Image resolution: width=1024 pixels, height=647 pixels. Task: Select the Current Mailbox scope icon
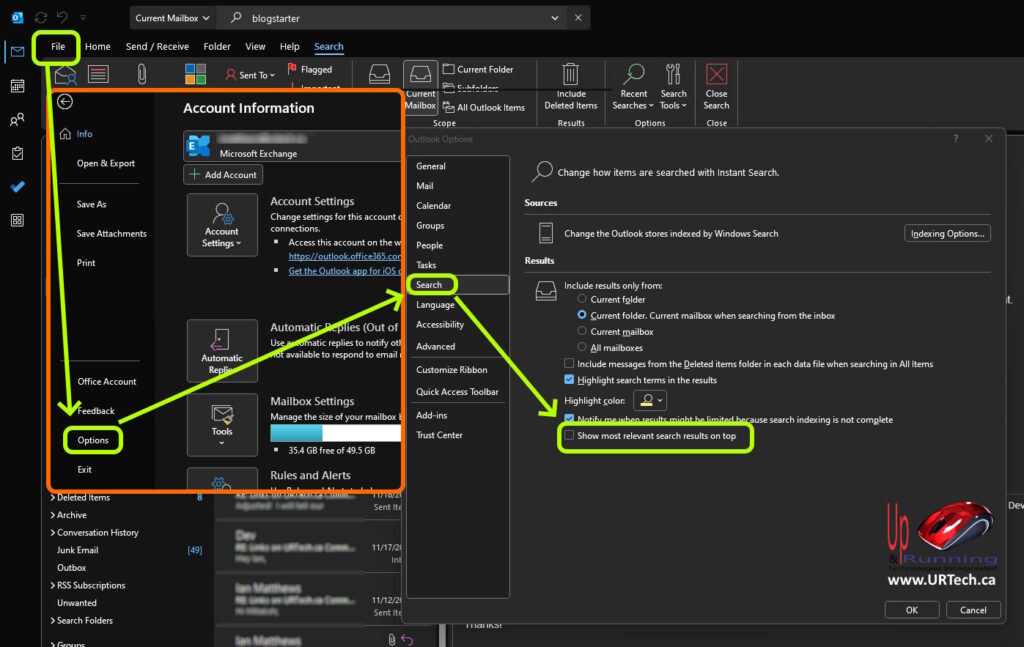pyautogui.click(x=421, y=76)
